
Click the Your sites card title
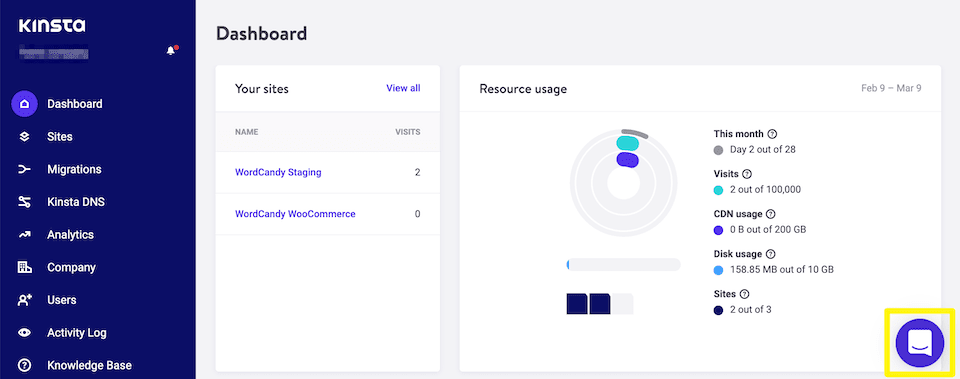pos(261,89)
